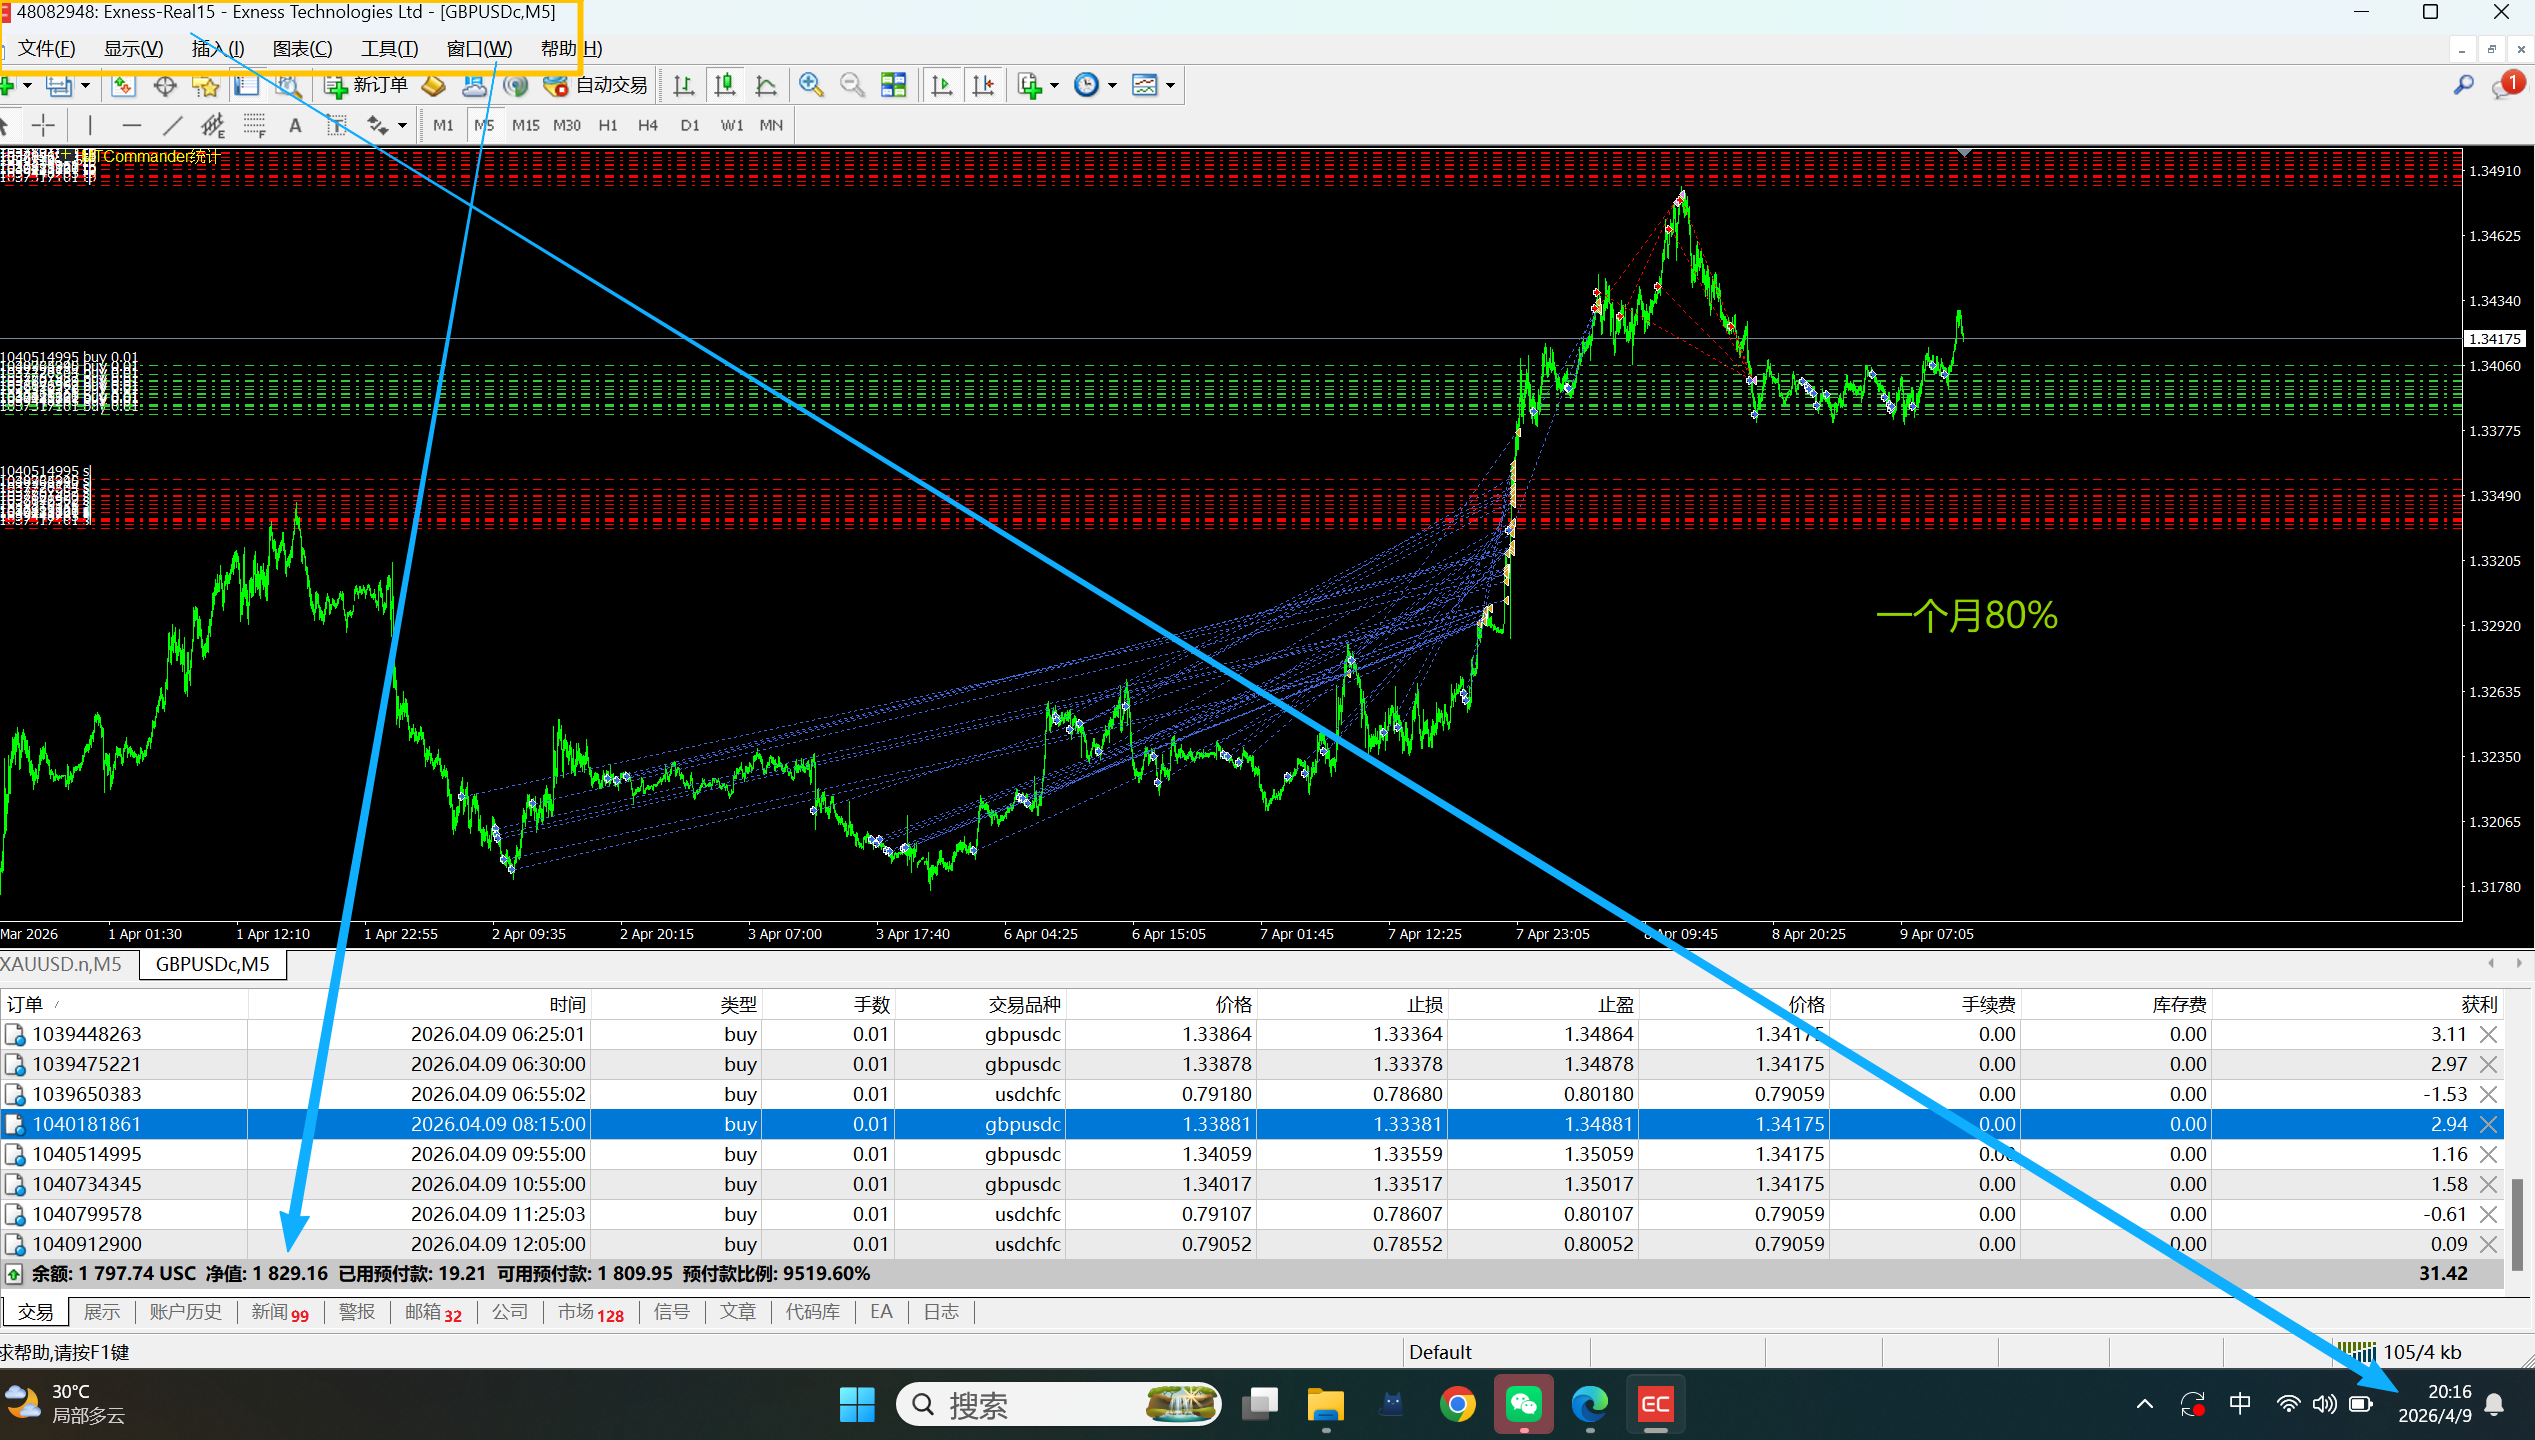The width and height of the screenshot is (2535, 1440).
Task: Click the tile windows icon
Action: pos(893,86)
